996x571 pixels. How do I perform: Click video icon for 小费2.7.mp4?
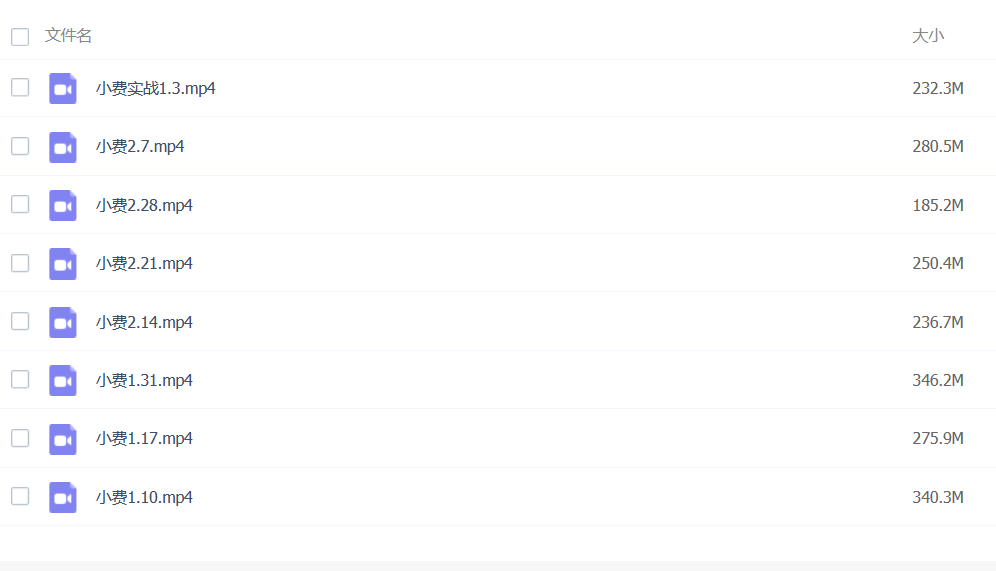[63, 147]
